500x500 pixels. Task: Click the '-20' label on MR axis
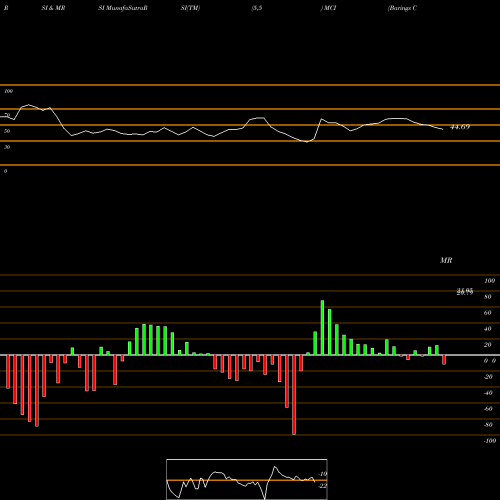488,377
